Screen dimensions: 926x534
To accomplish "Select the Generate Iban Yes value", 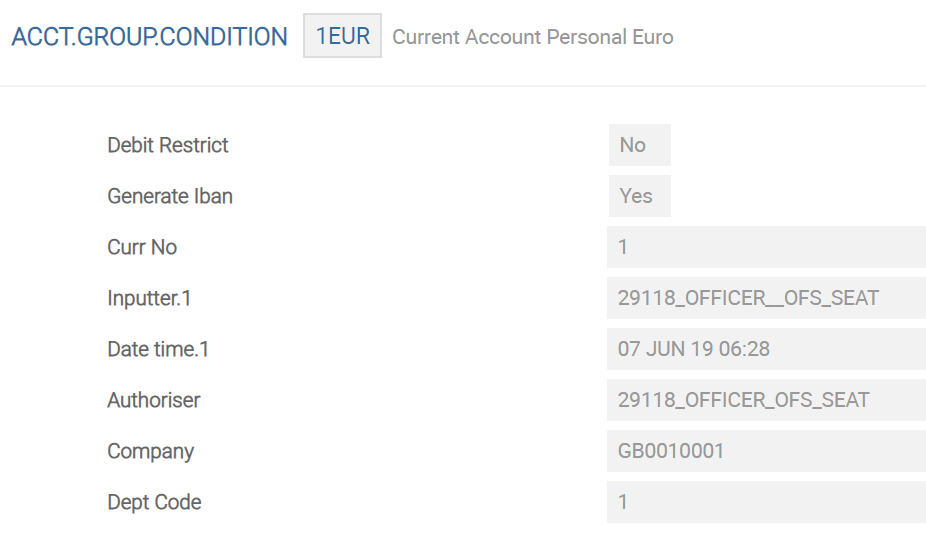I will (639, 196).
